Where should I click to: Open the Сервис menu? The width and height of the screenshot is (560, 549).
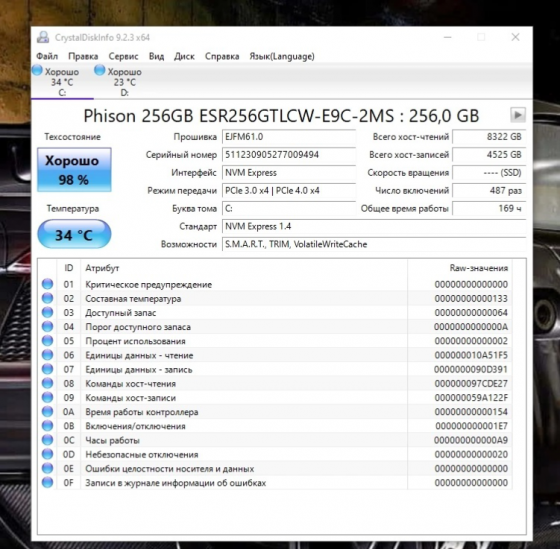[123, 56]
